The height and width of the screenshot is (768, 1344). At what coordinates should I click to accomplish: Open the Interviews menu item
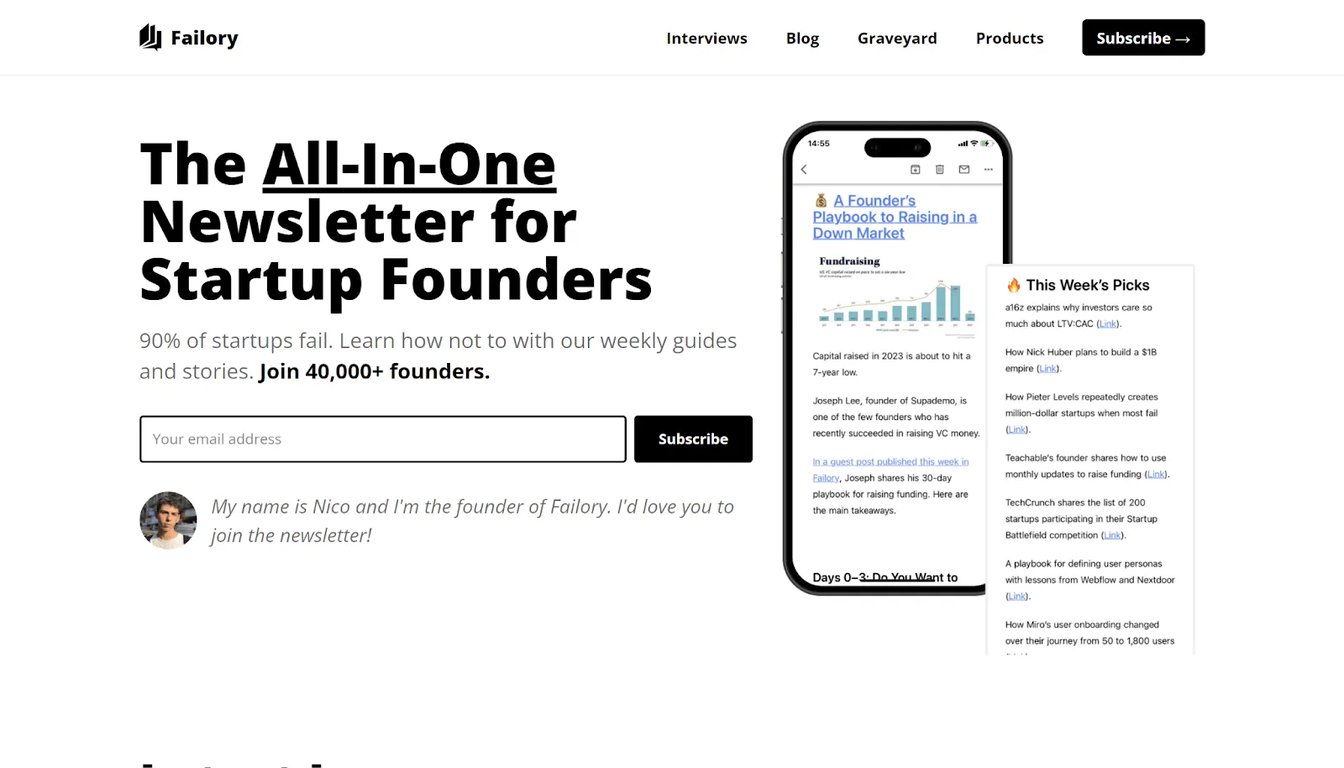pyautogui.click(x=706, y=38)
